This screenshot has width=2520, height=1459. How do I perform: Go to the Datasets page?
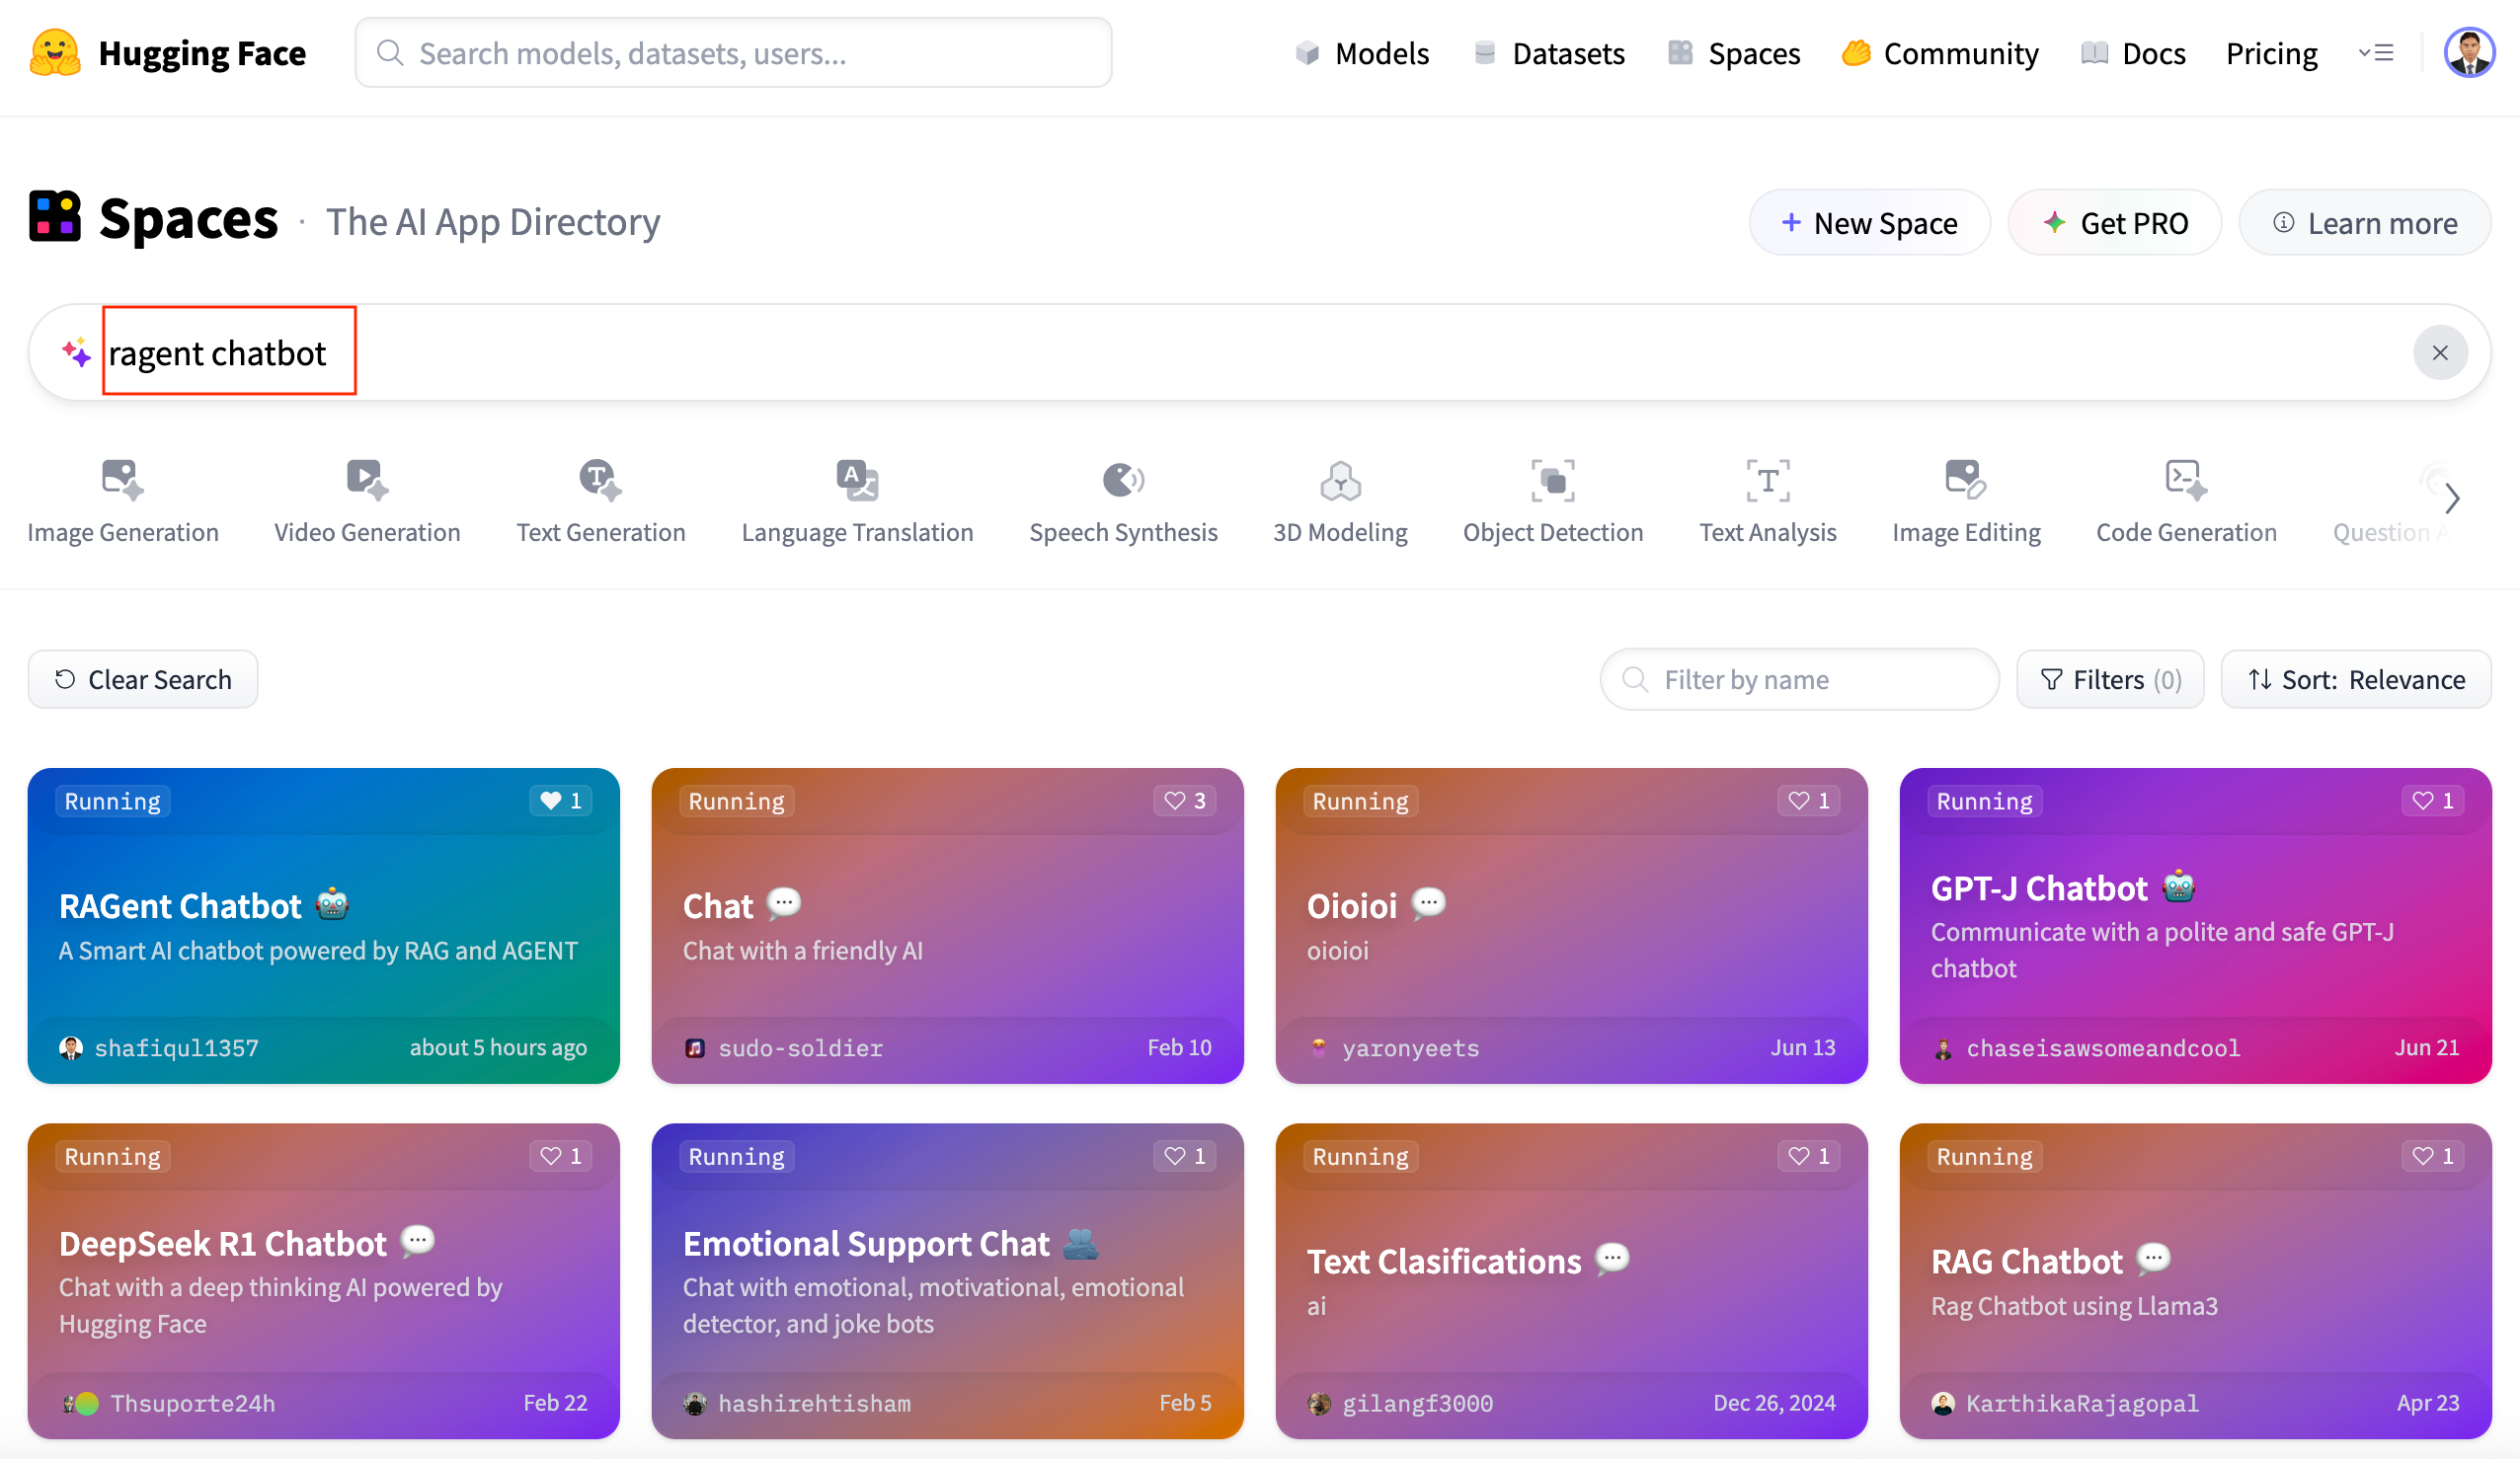pos(1549,53)
